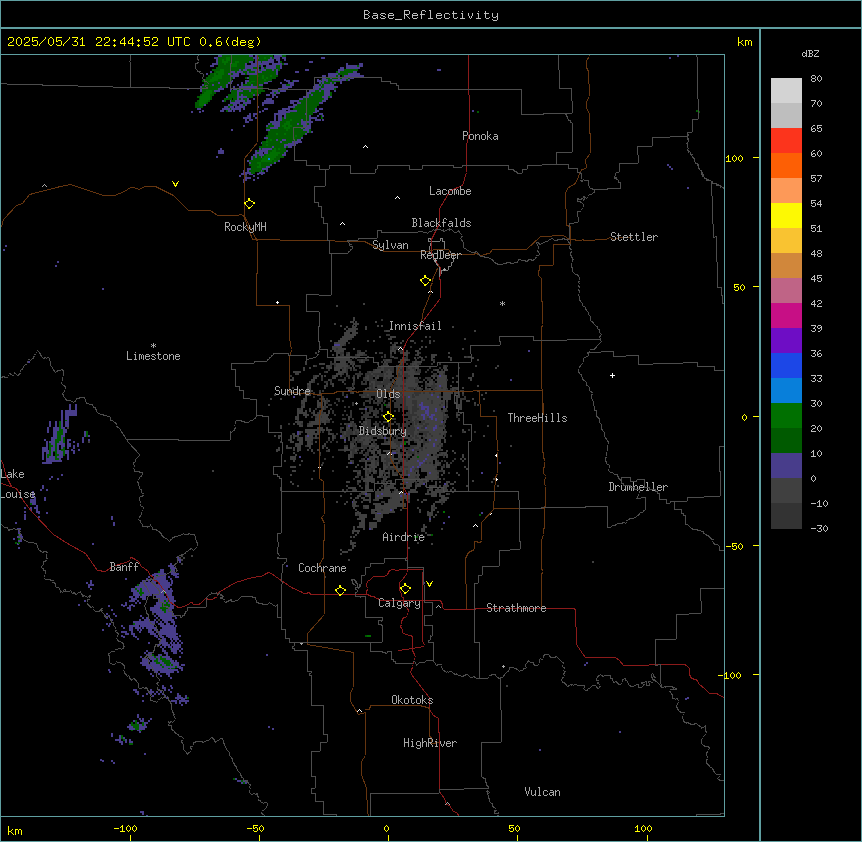862x842 pixels.
Task: Click the Olds town label
Action: [x=388, y=394]
